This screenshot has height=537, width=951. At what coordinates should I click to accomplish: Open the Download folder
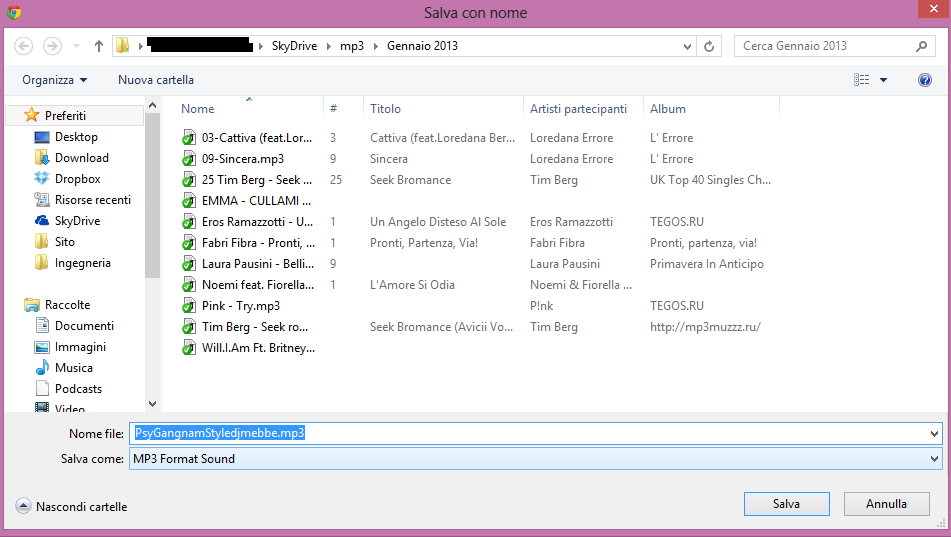tap(81, 158)
